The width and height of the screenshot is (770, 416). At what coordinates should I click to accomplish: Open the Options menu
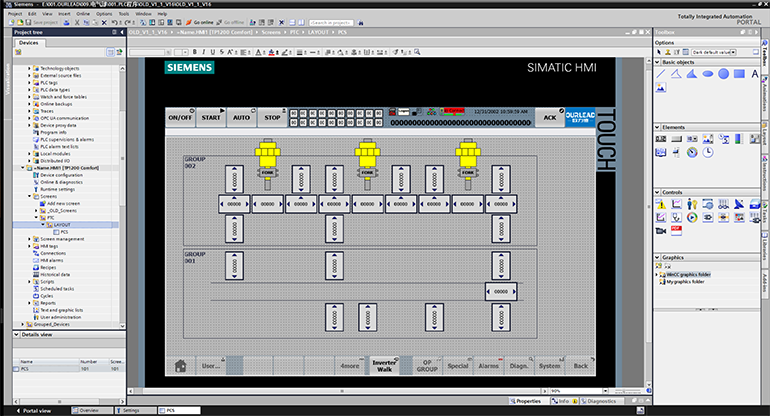point(104,14)
